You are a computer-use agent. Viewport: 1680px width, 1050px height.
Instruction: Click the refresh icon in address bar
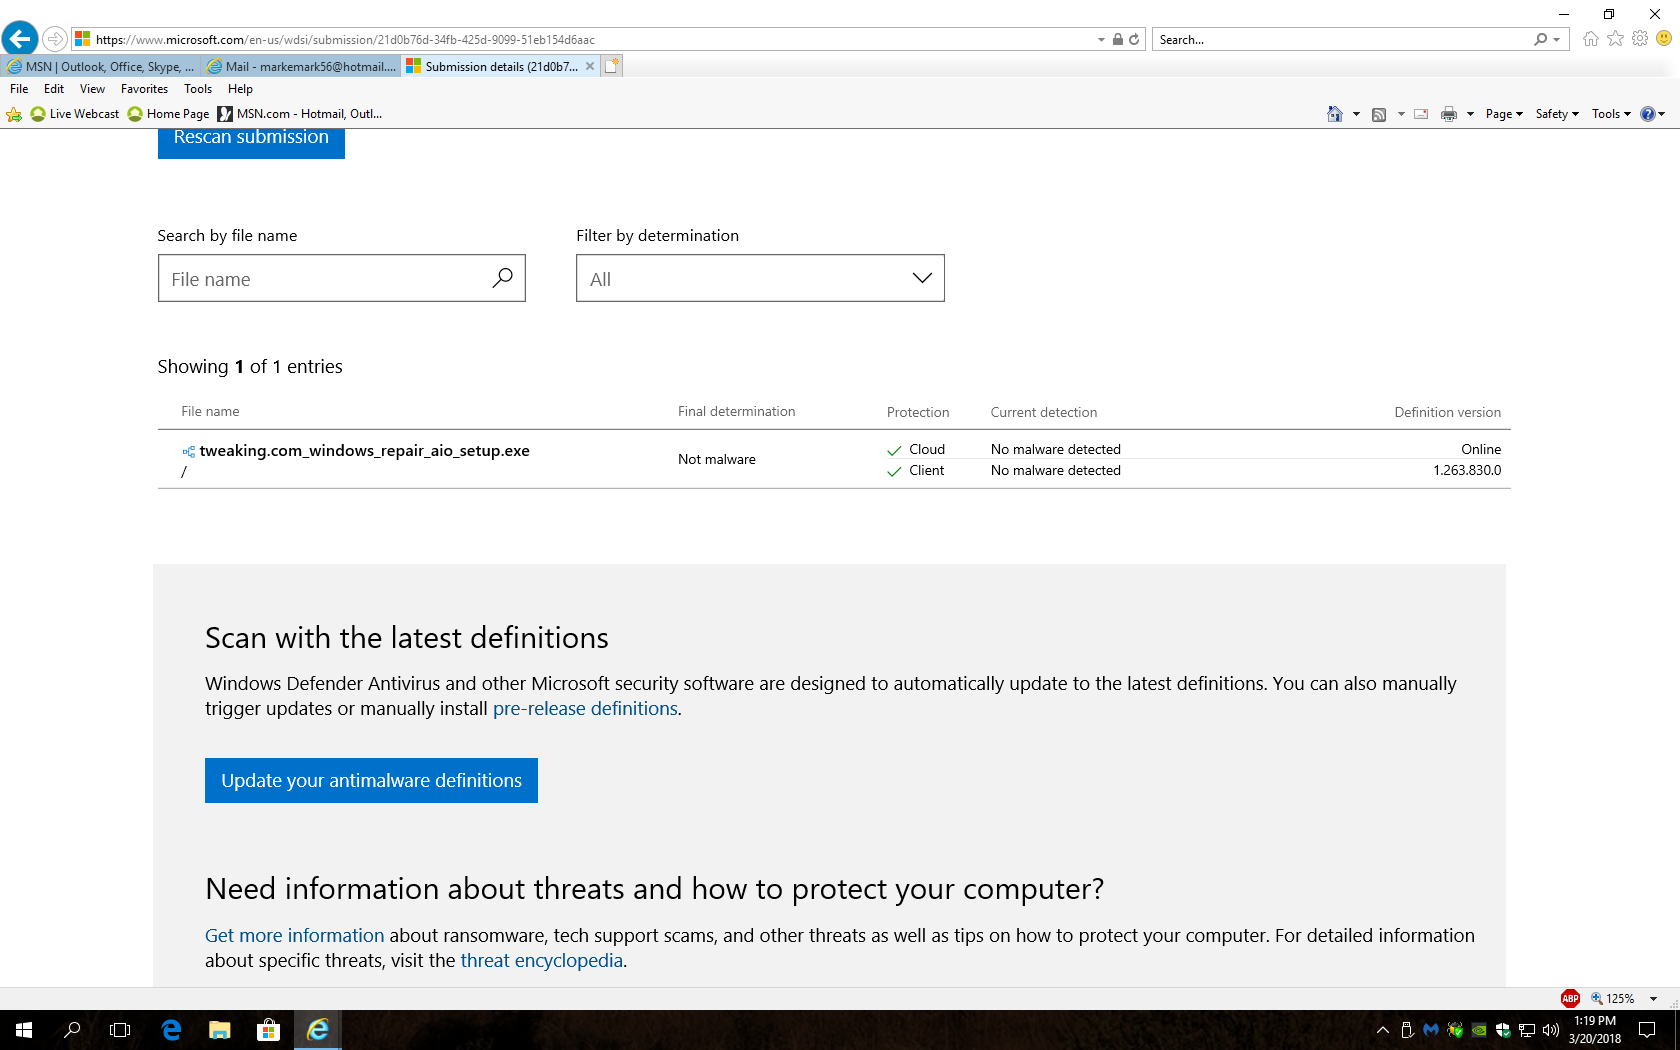pos(1134,40)
